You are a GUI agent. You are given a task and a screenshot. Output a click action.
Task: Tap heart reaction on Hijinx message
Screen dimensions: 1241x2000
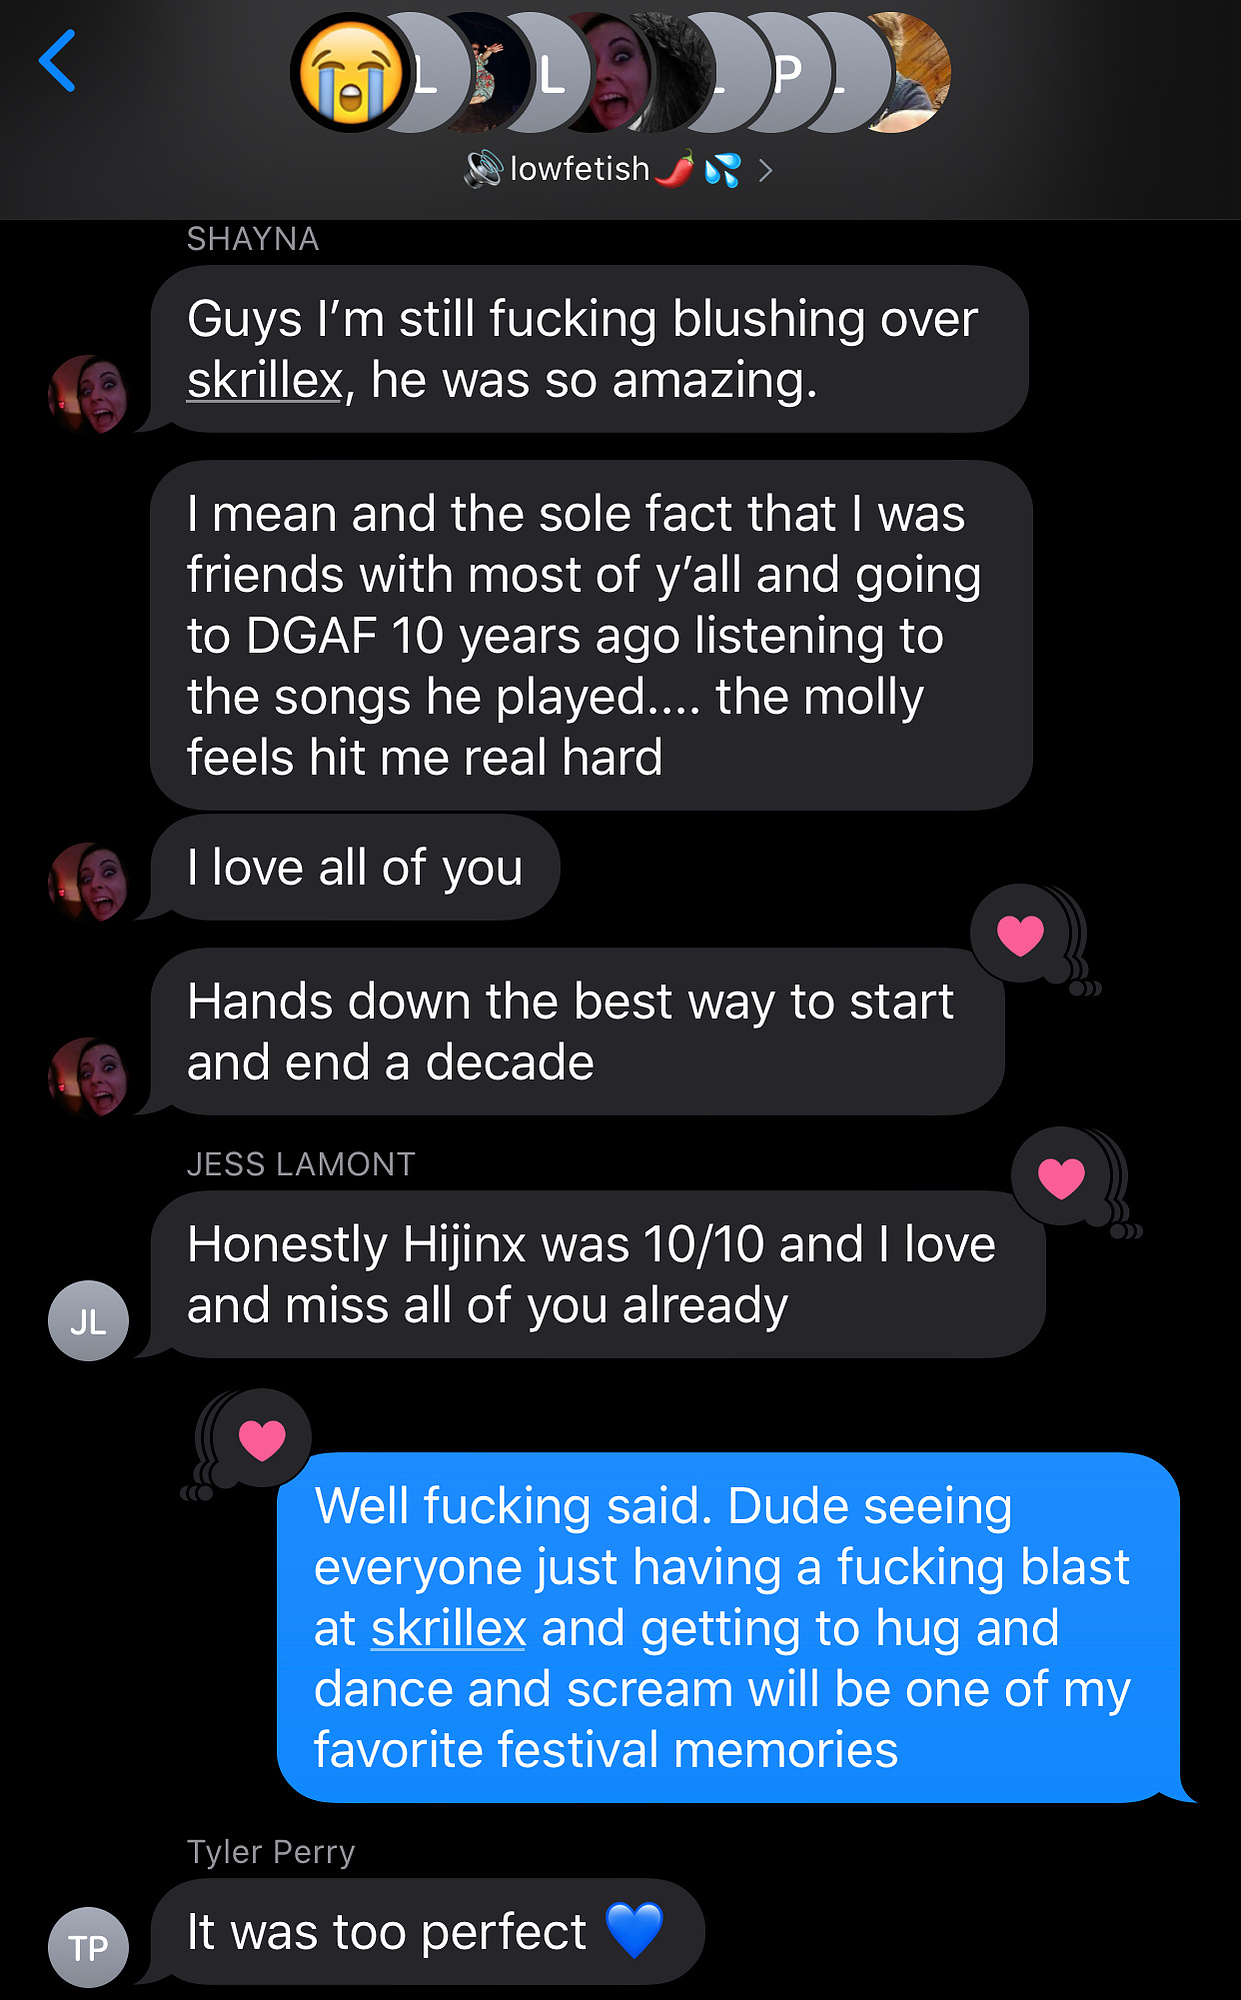[1062, 1177]
